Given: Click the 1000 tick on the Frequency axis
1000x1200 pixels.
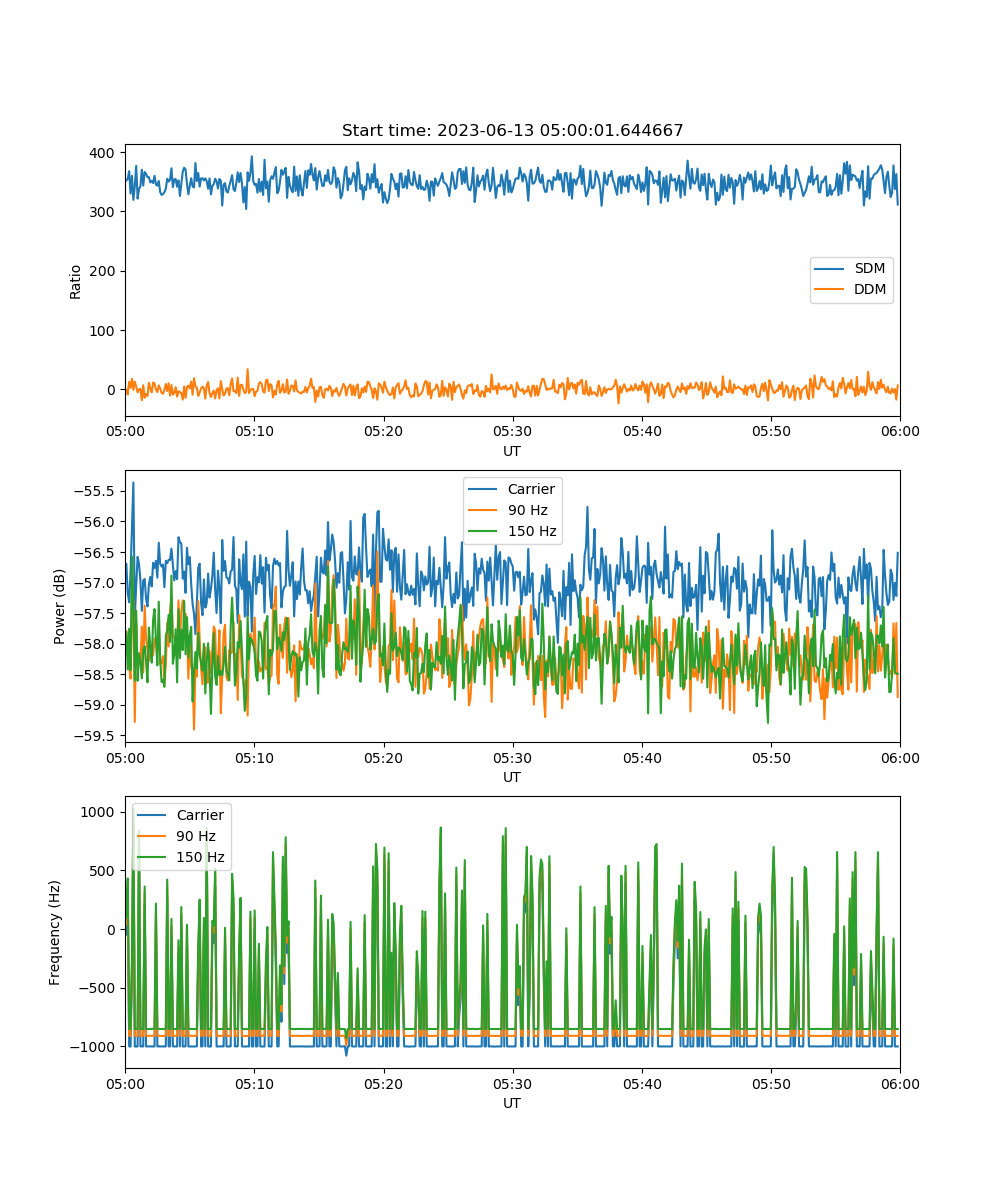Looking at the screenshot, I should point(100,812).
